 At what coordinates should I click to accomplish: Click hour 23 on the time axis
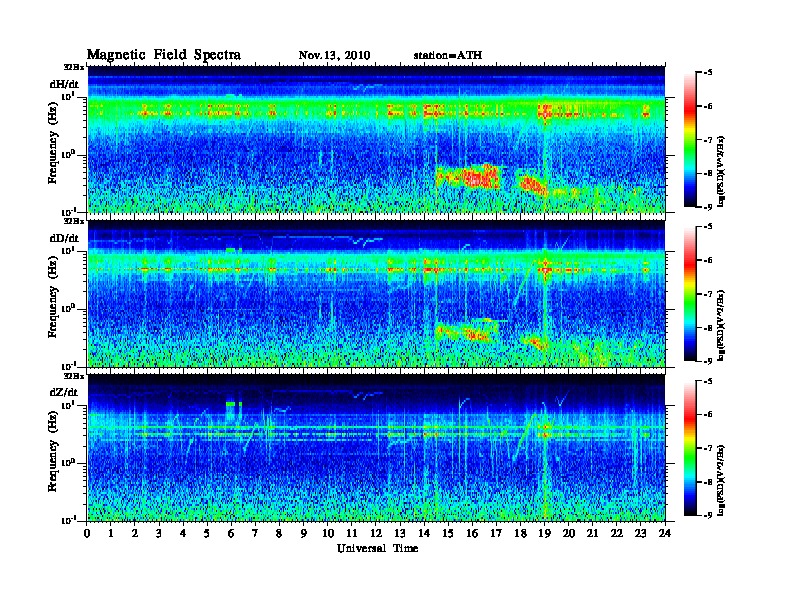pos(640,534)
